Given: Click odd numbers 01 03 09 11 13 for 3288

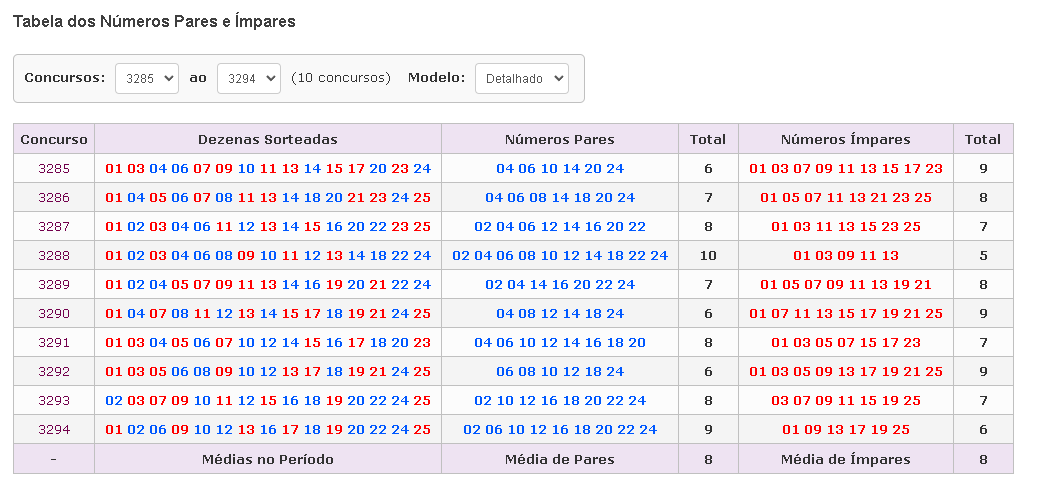Looking at the screenshot, I should [x=846, y=256].
